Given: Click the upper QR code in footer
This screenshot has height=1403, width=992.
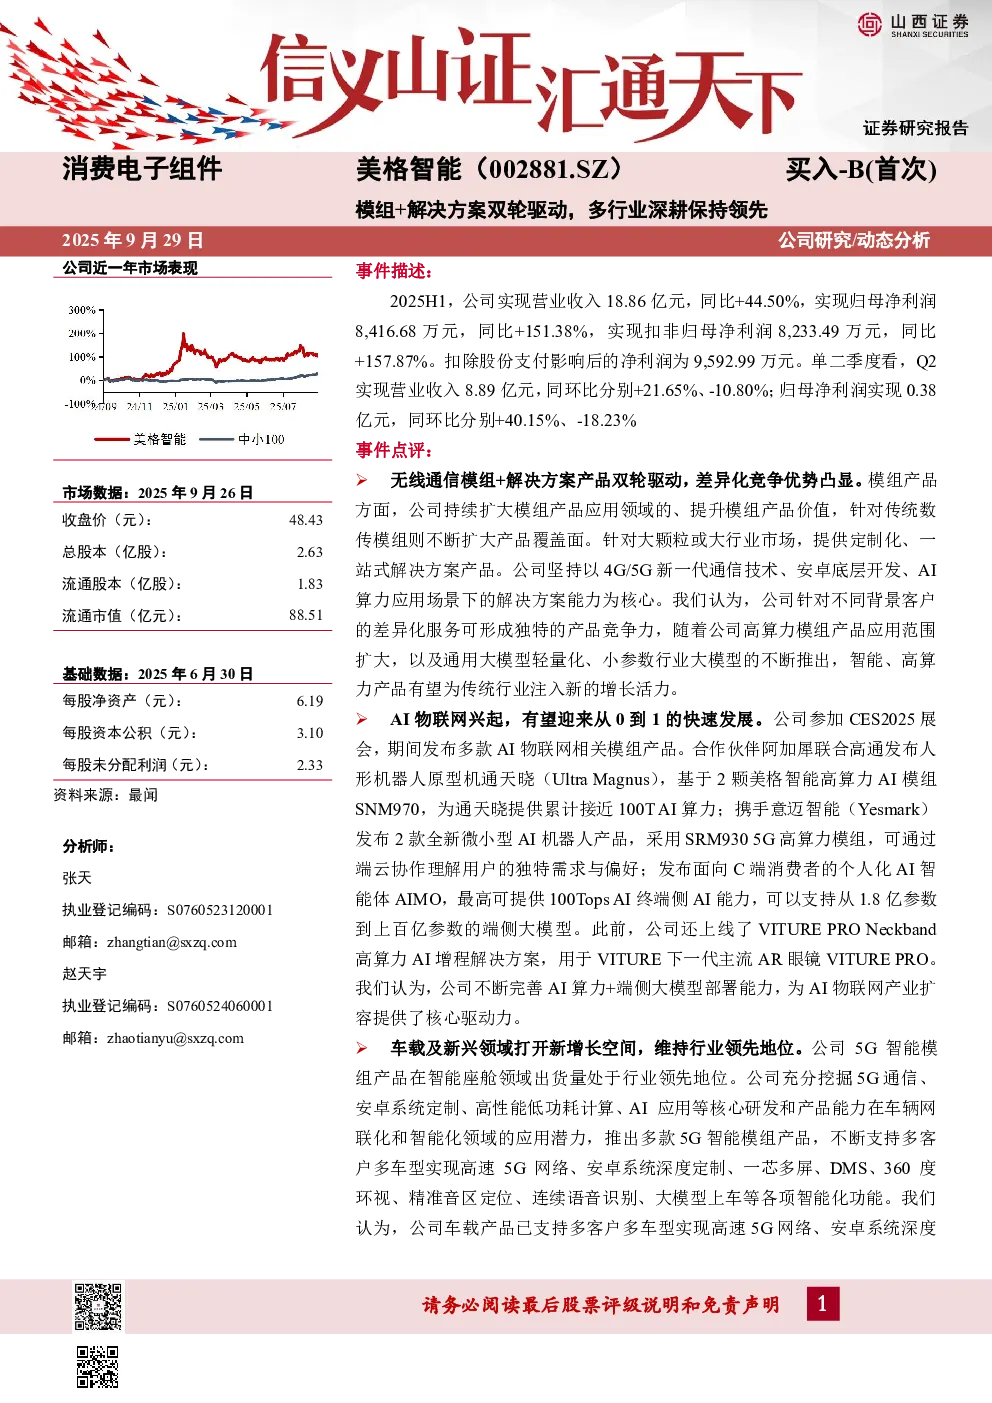Looking at the screenshot, I should (98, 1305).
